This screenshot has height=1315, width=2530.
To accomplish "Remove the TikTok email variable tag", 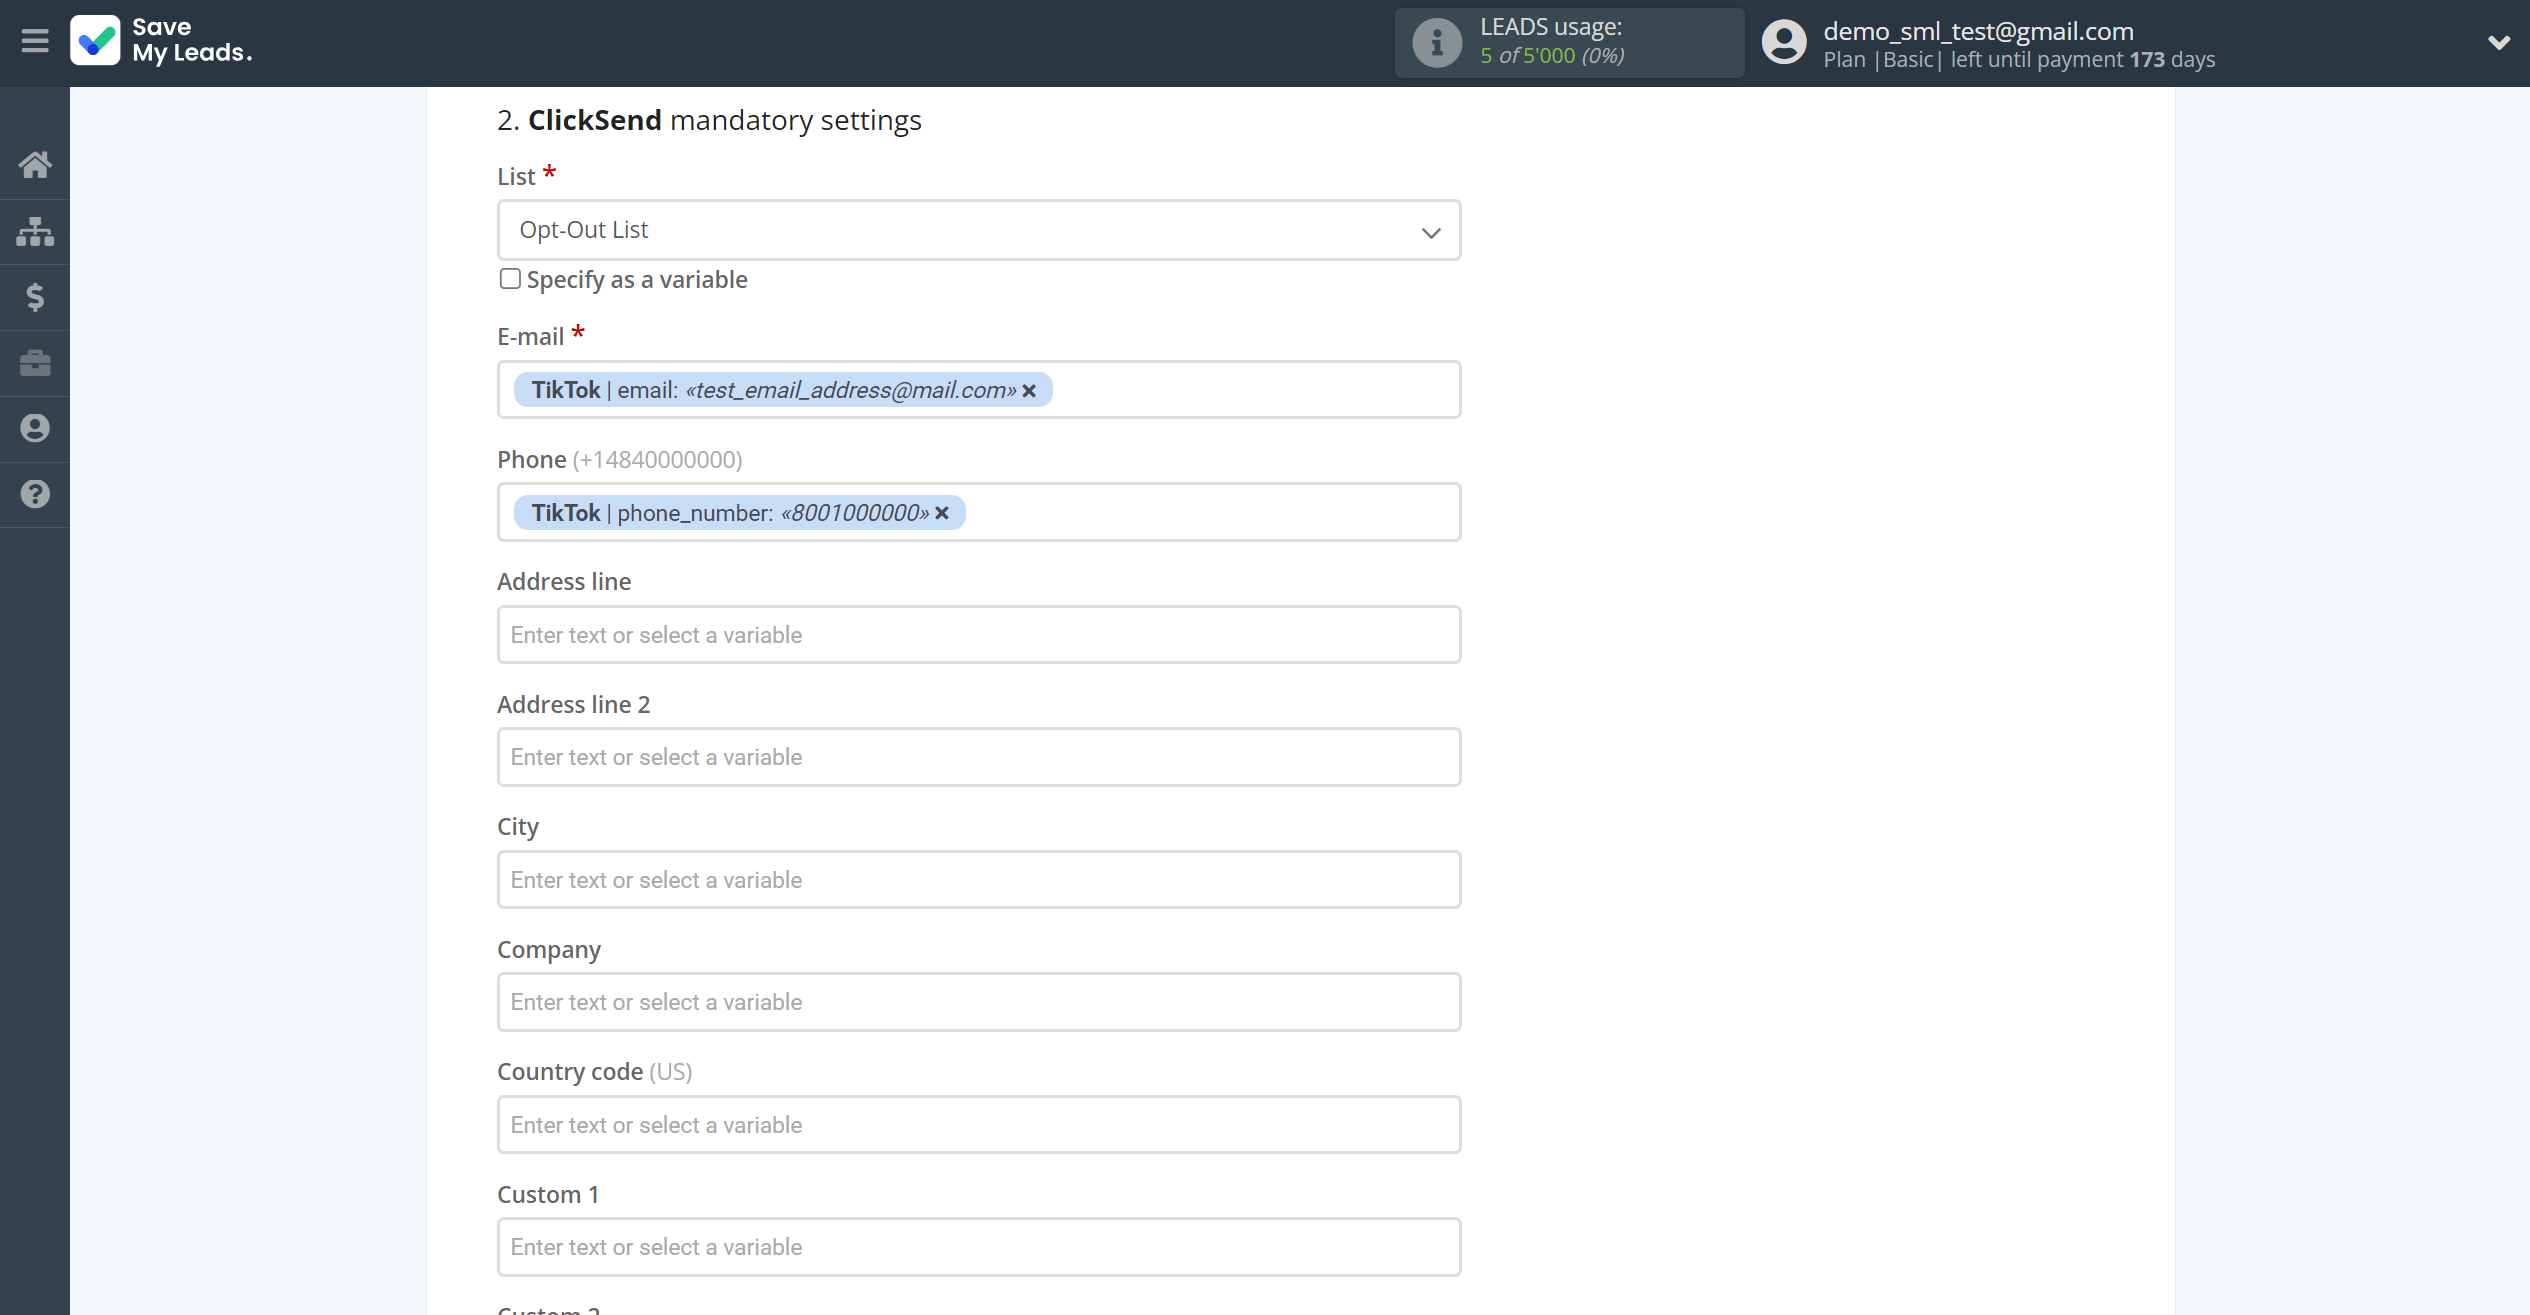I will [1029, 391].
